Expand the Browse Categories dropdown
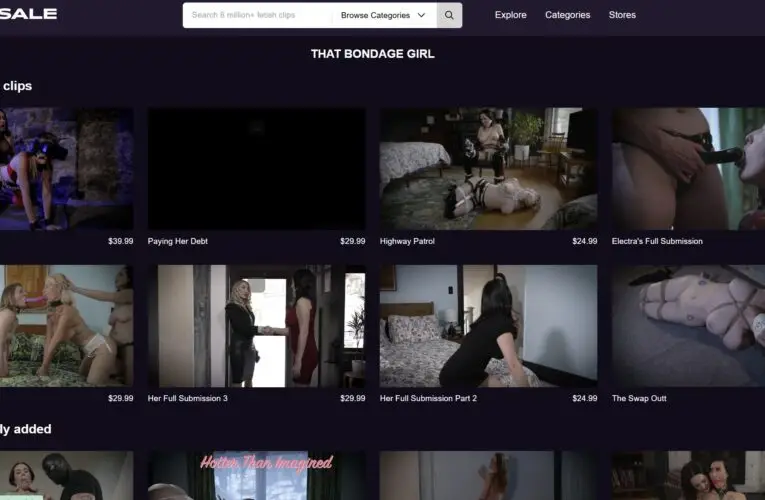 coord(383,15)
